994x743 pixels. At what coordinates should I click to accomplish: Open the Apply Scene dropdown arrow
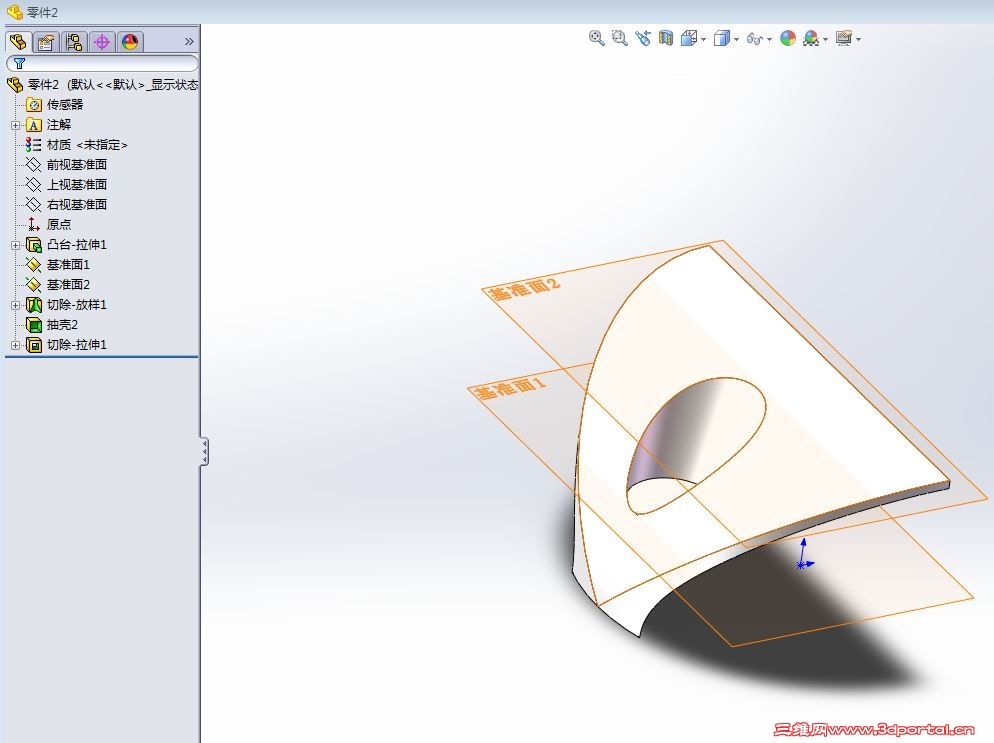(825, 39)
